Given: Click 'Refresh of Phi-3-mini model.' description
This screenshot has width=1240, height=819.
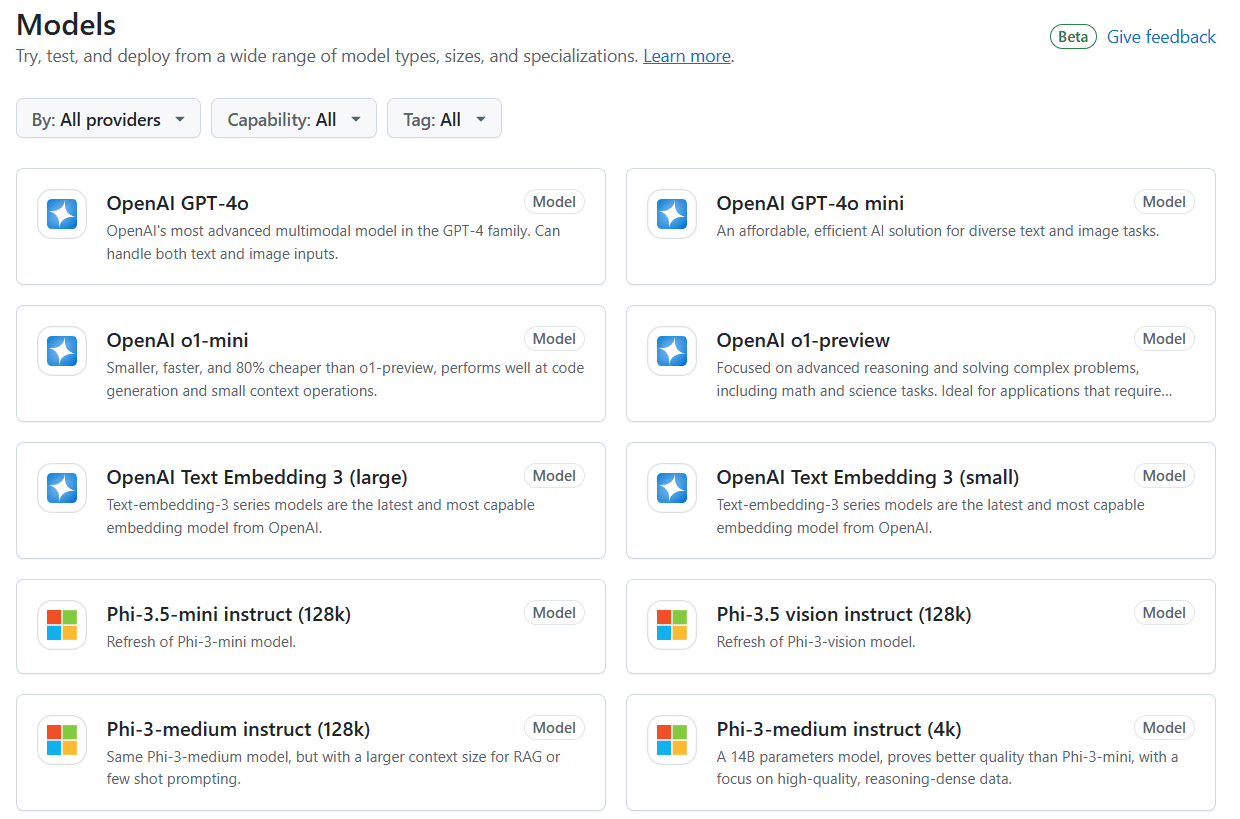Looking at the screenshot, I should [x=201, y=642].
